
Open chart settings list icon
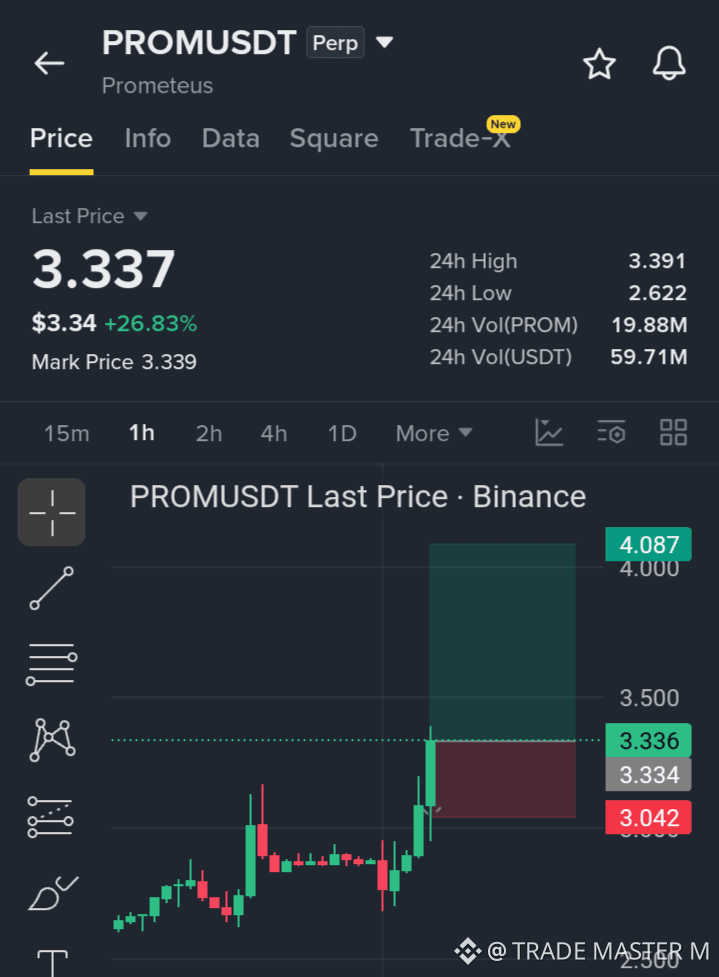click(611, 432)
